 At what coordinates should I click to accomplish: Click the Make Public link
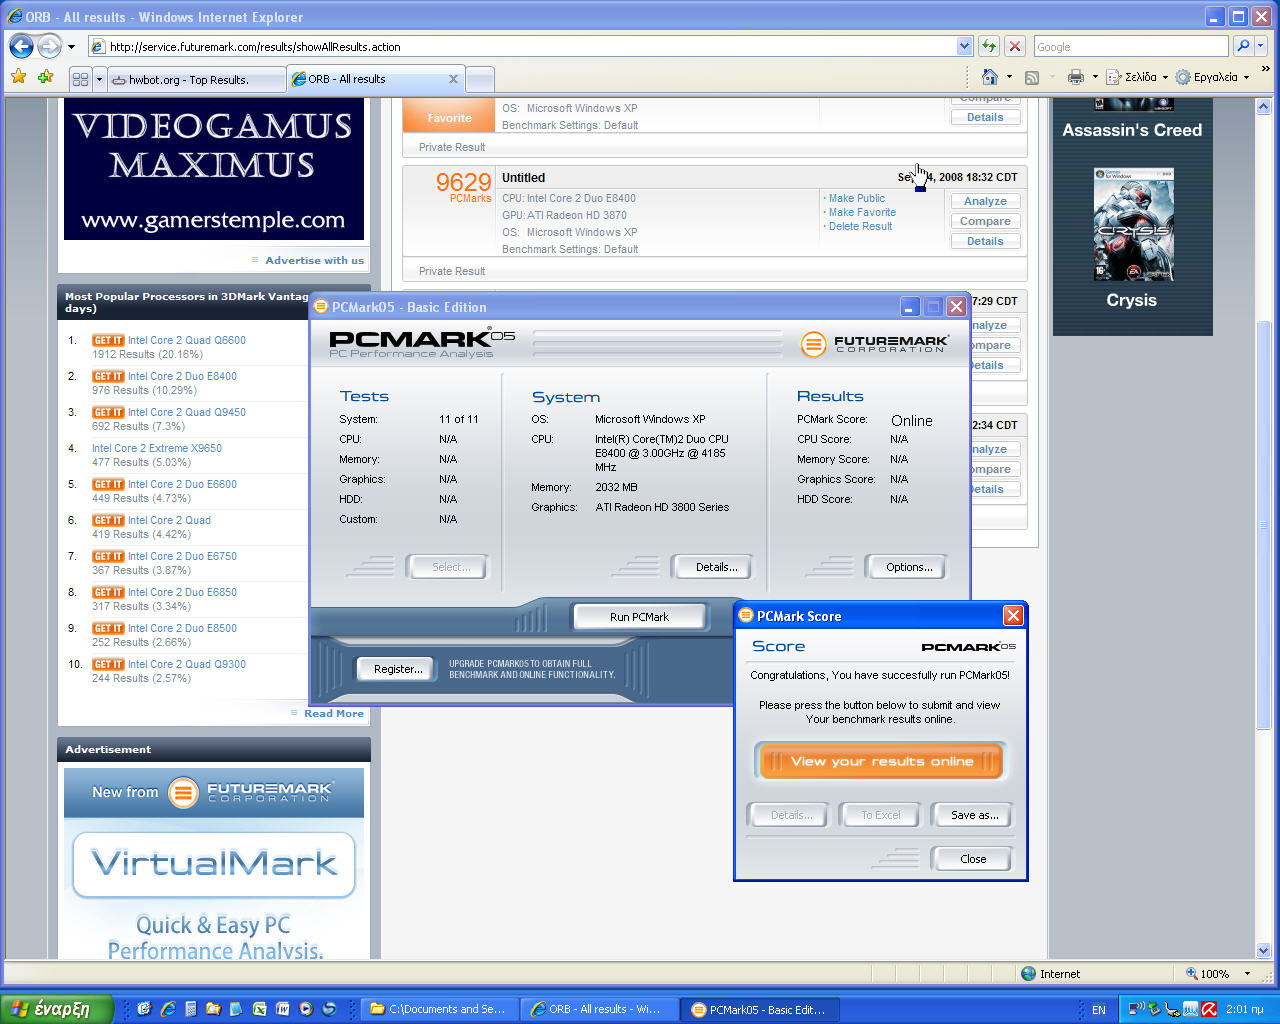click(856, 198)
